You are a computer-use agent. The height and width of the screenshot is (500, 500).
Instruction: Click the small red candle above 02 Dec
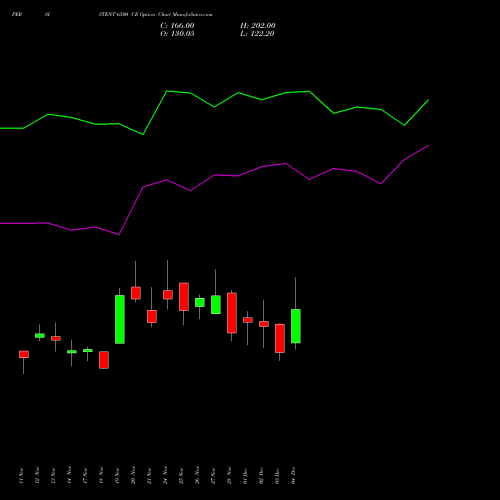click(264, 324)
